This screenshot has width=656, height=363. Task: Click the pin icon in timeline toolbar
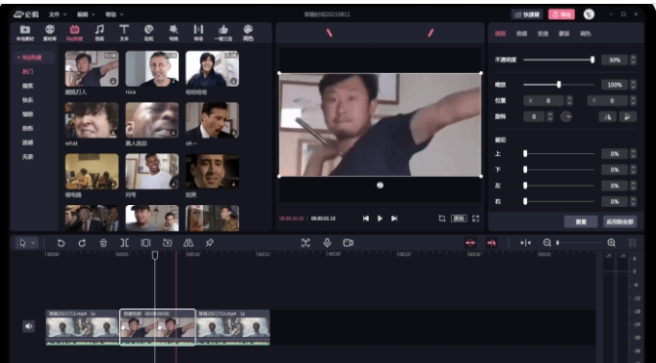[x=210, y=243]
